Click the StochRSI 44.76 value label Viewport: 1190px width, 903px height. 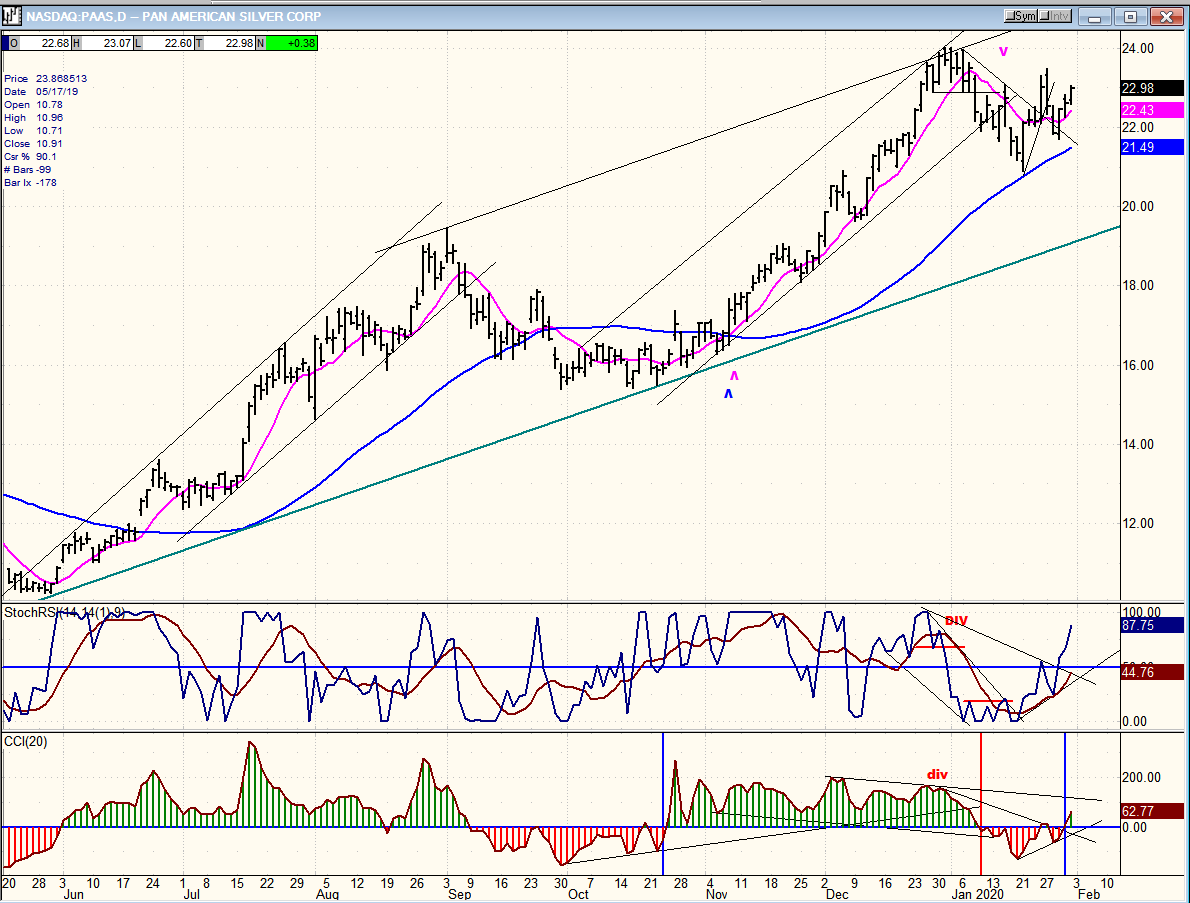coord(1151,672)
